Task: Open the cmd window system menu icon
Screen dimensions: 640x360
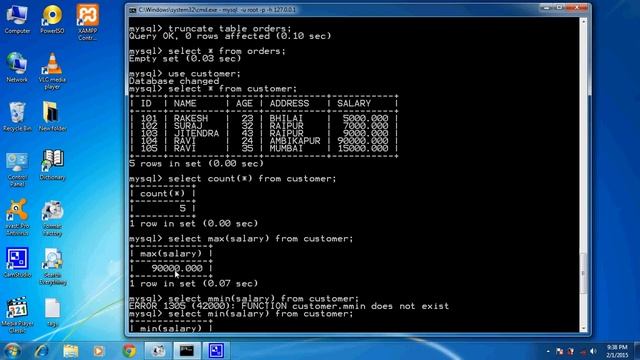Action: click(133, 10)
